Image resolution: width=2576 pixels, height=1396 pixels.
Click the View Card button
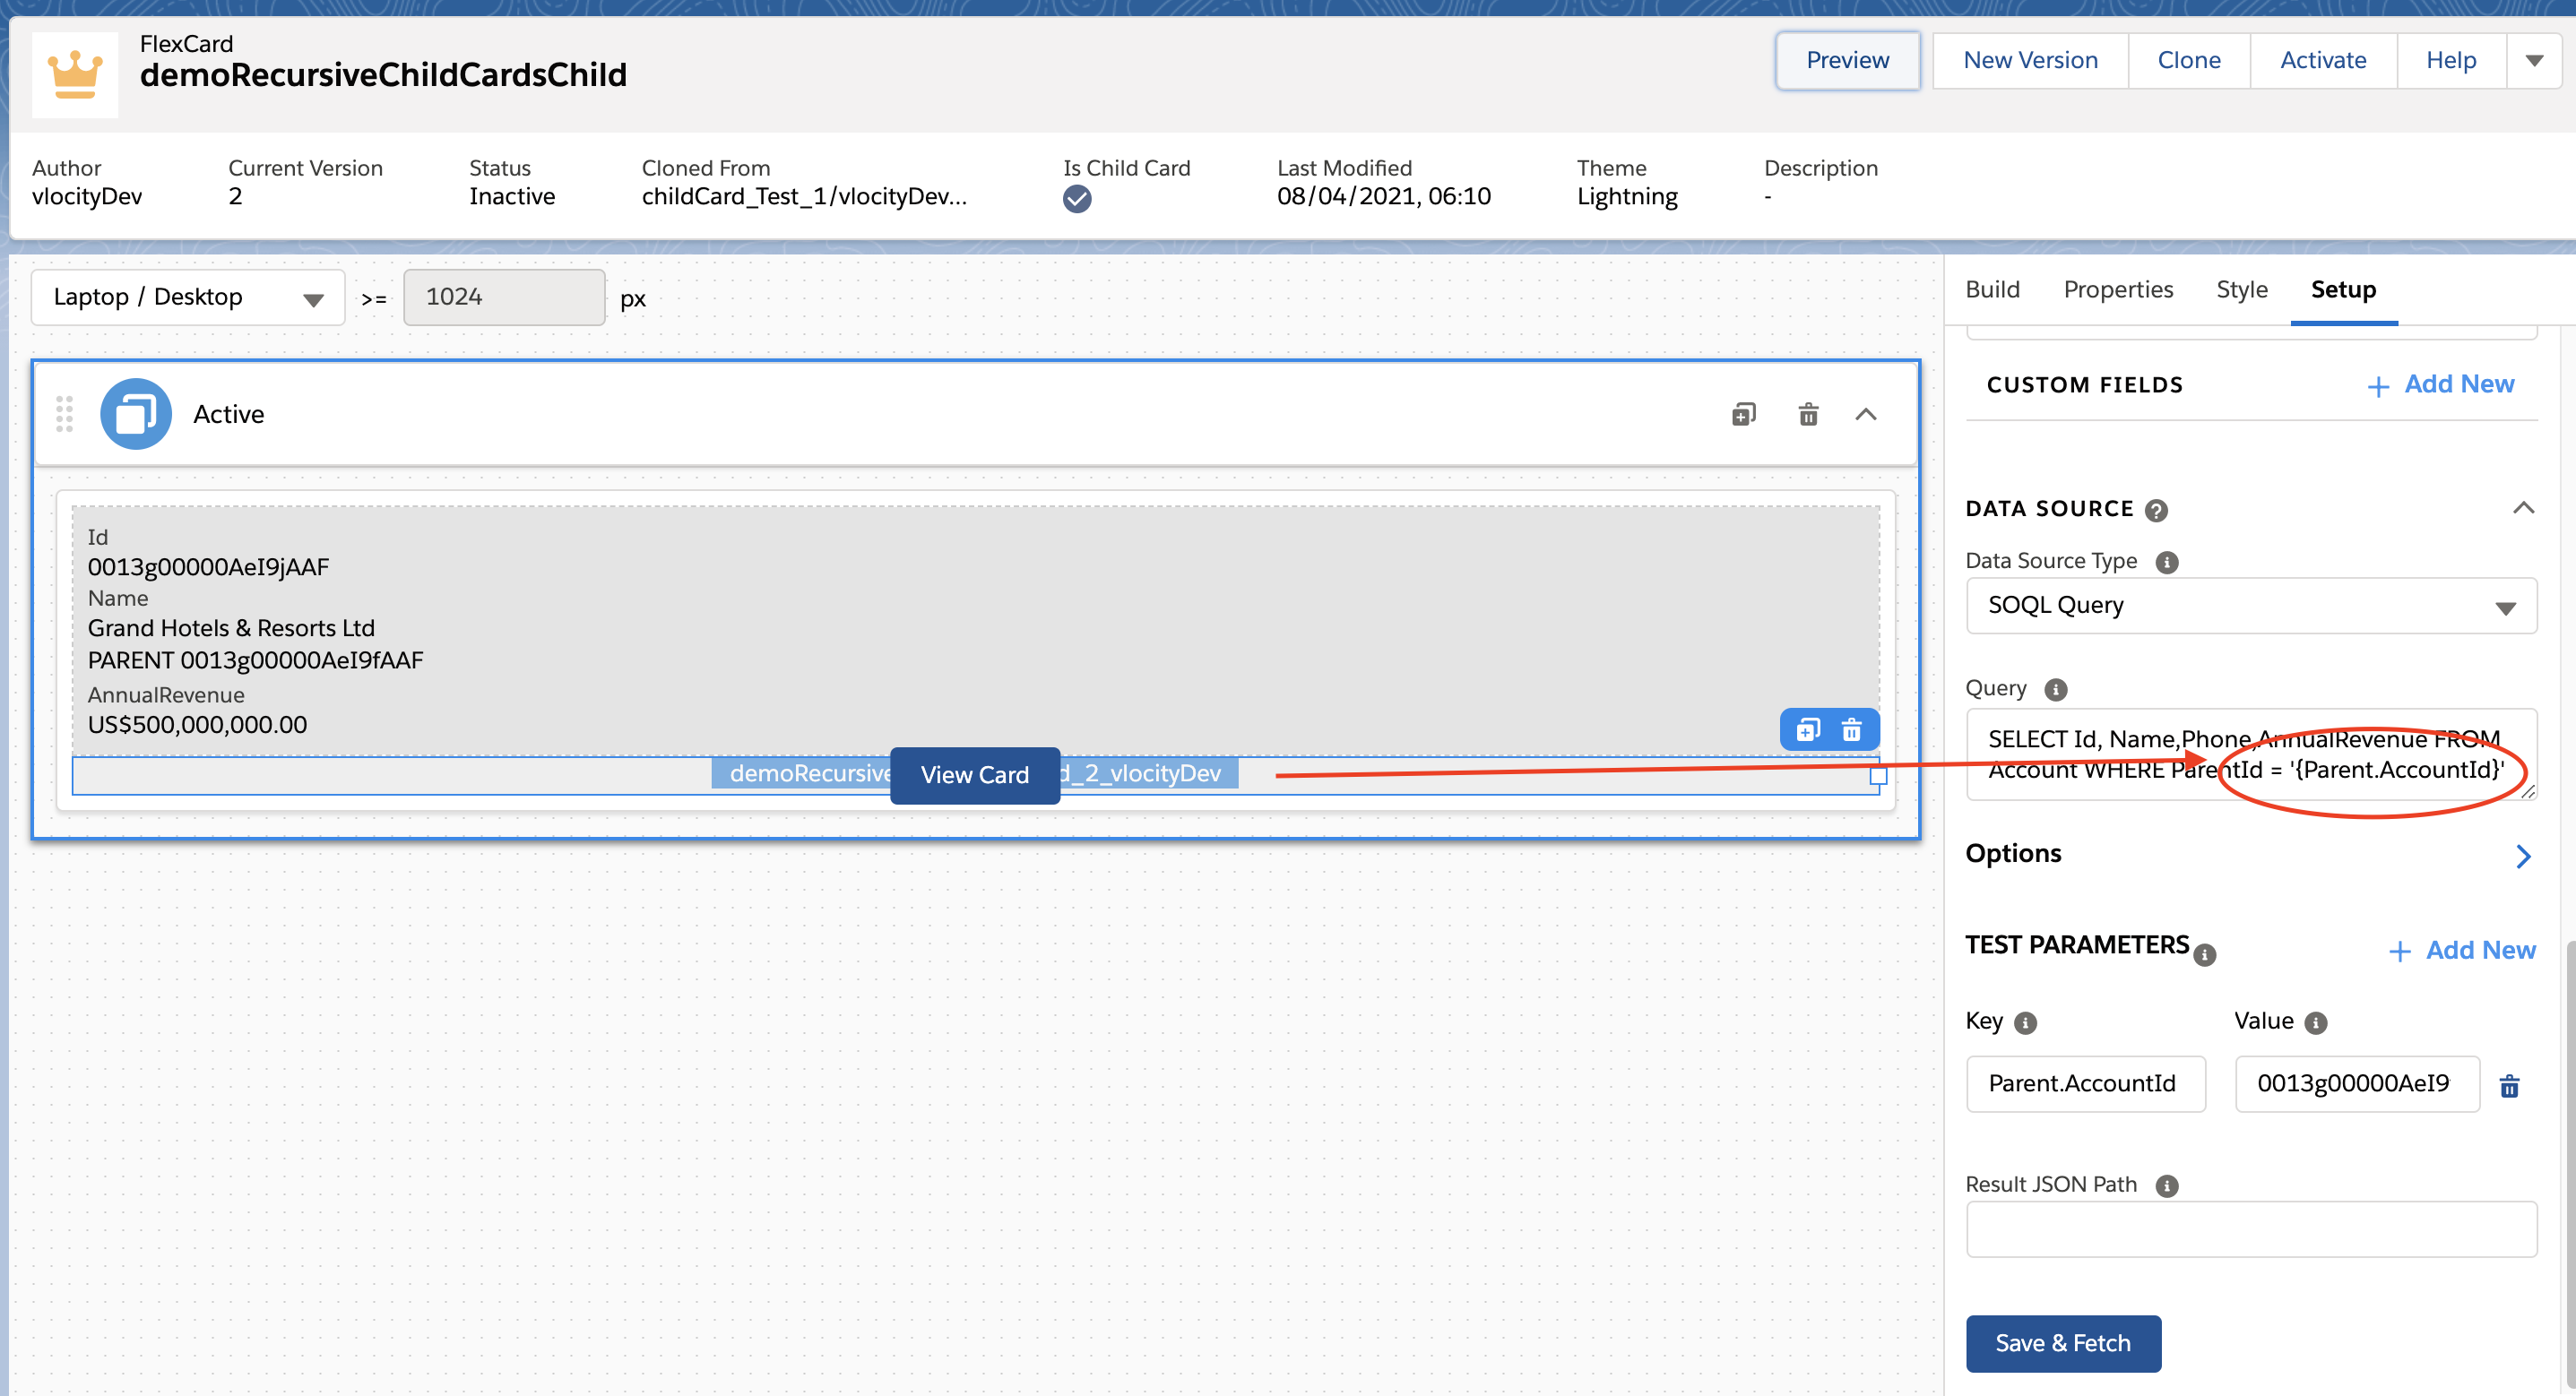point(974,775)
